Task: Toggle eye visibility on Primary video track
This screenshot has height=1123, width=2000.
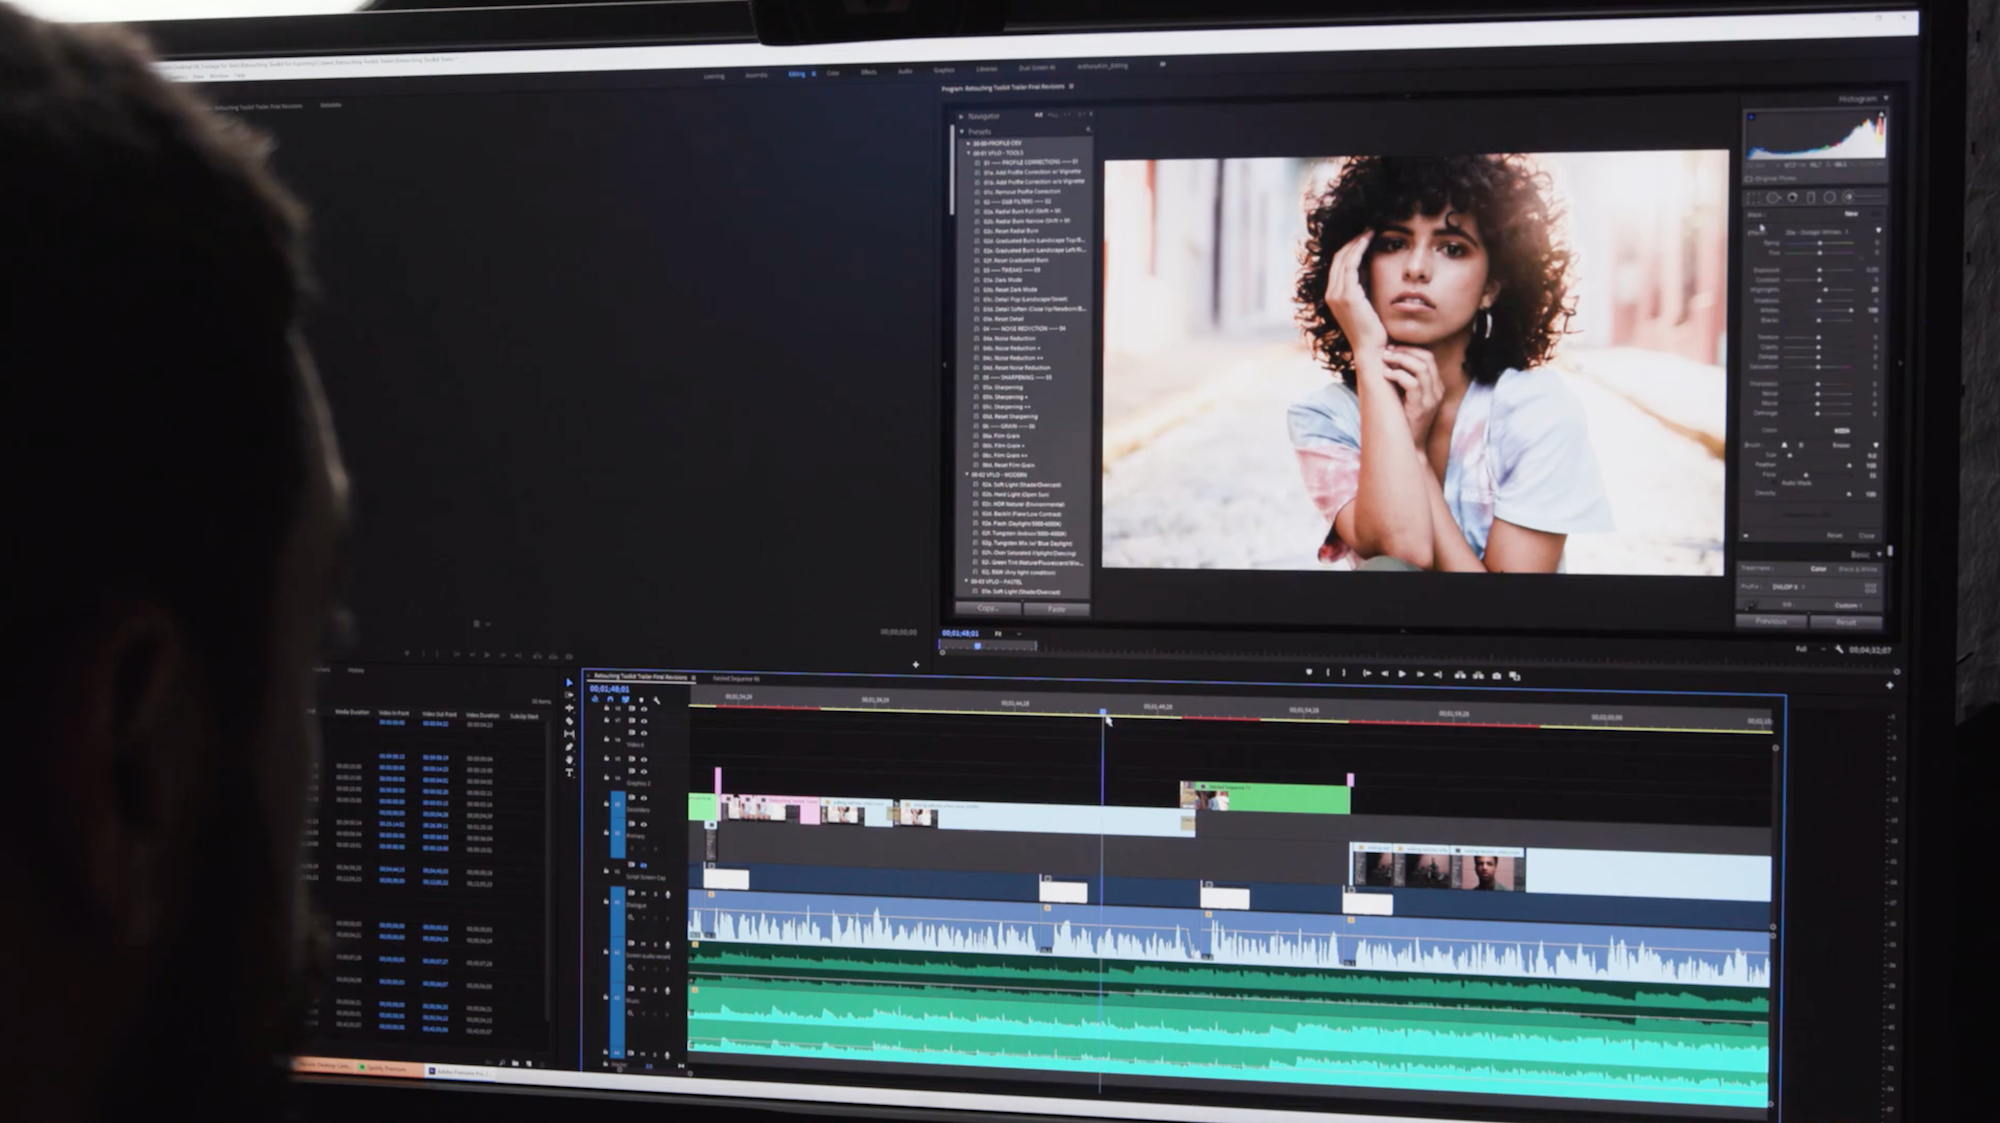Action: 644,824
